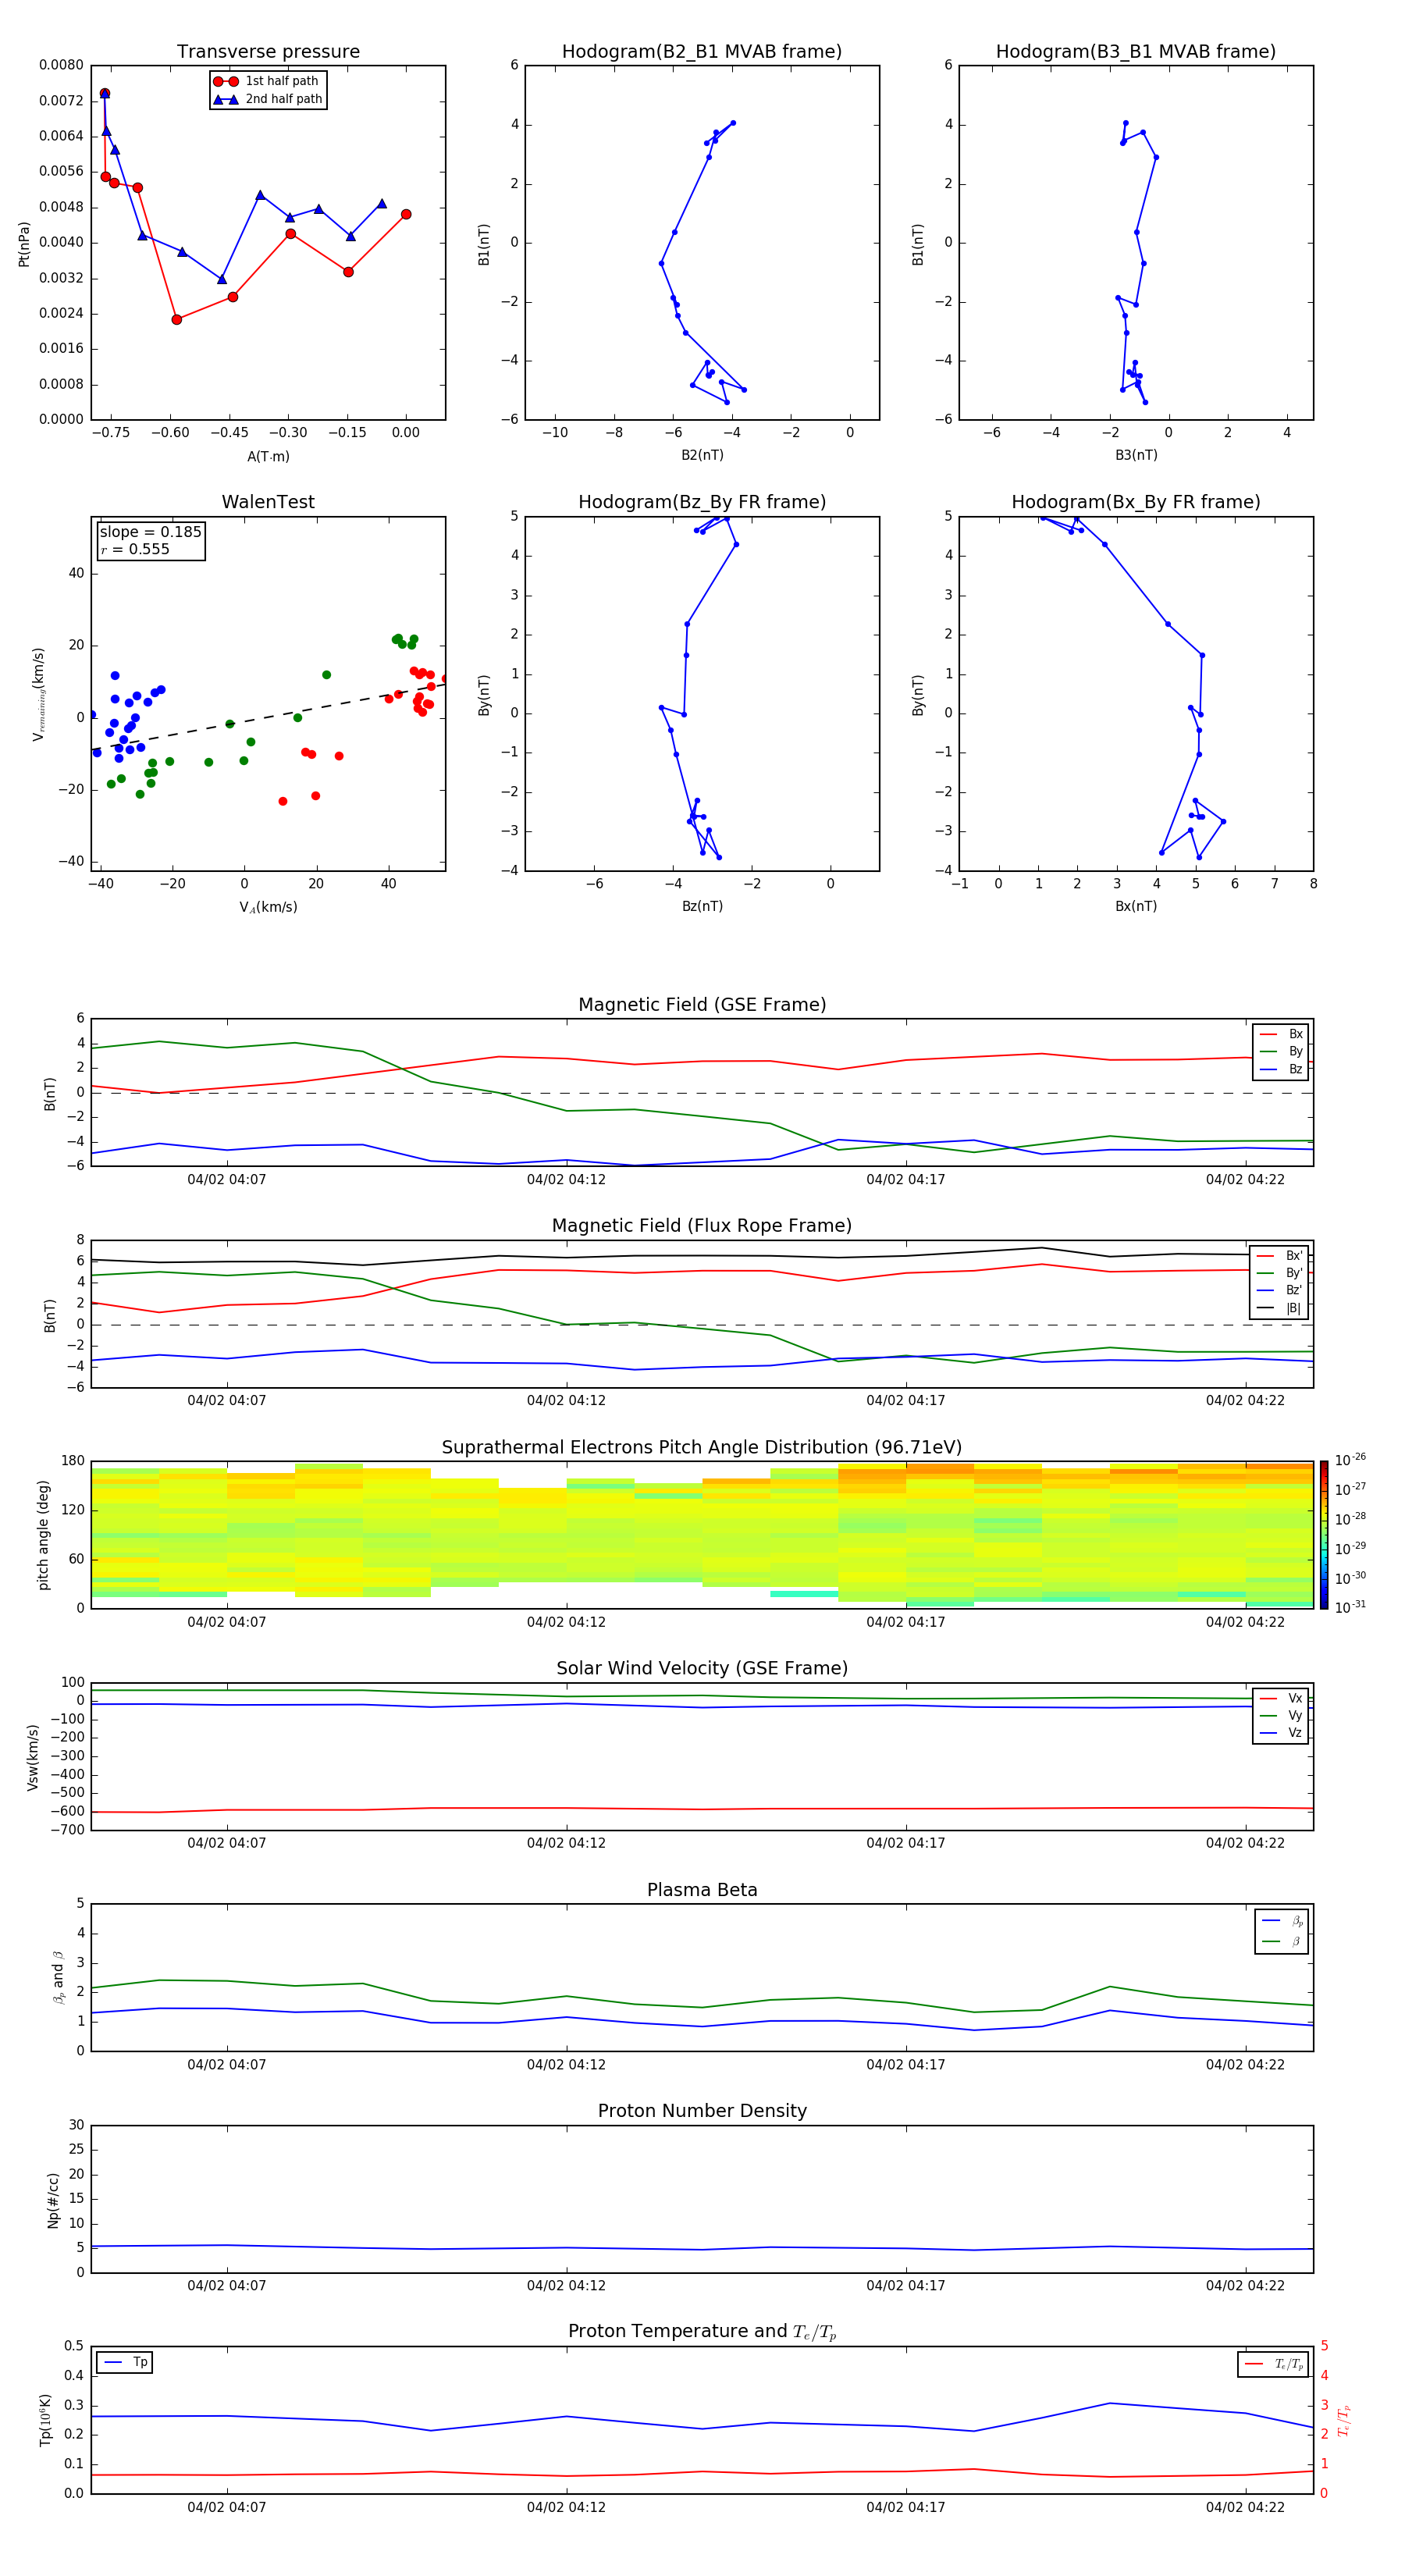Click '04/02 04:12' tick under Plasma Beta plot

[x=566, y=2065]
